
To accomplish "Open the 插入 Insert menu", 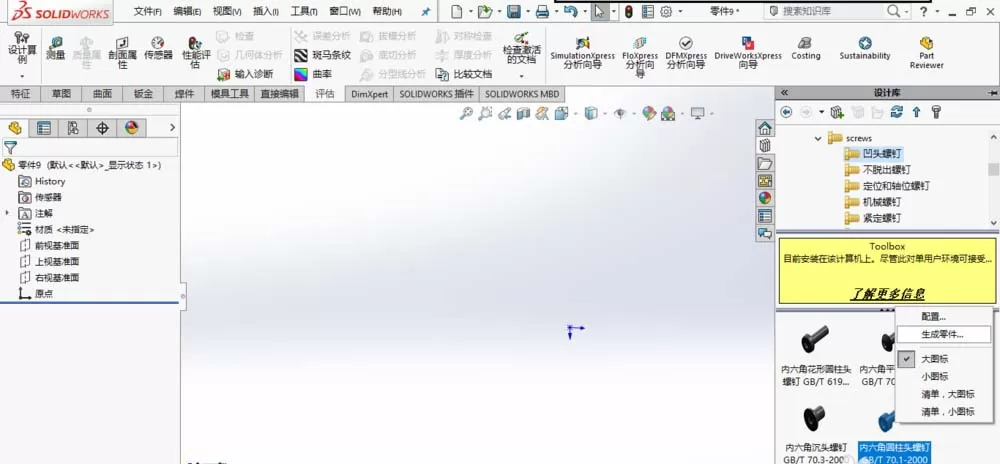I will click(266, 11).
